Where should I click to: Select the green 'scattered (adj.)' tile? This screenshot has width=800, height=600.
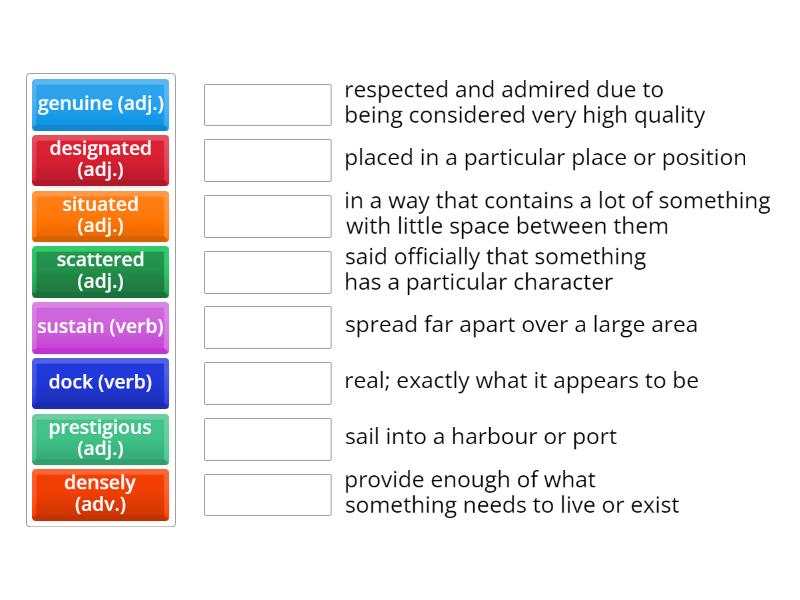(x=100, y=271)
